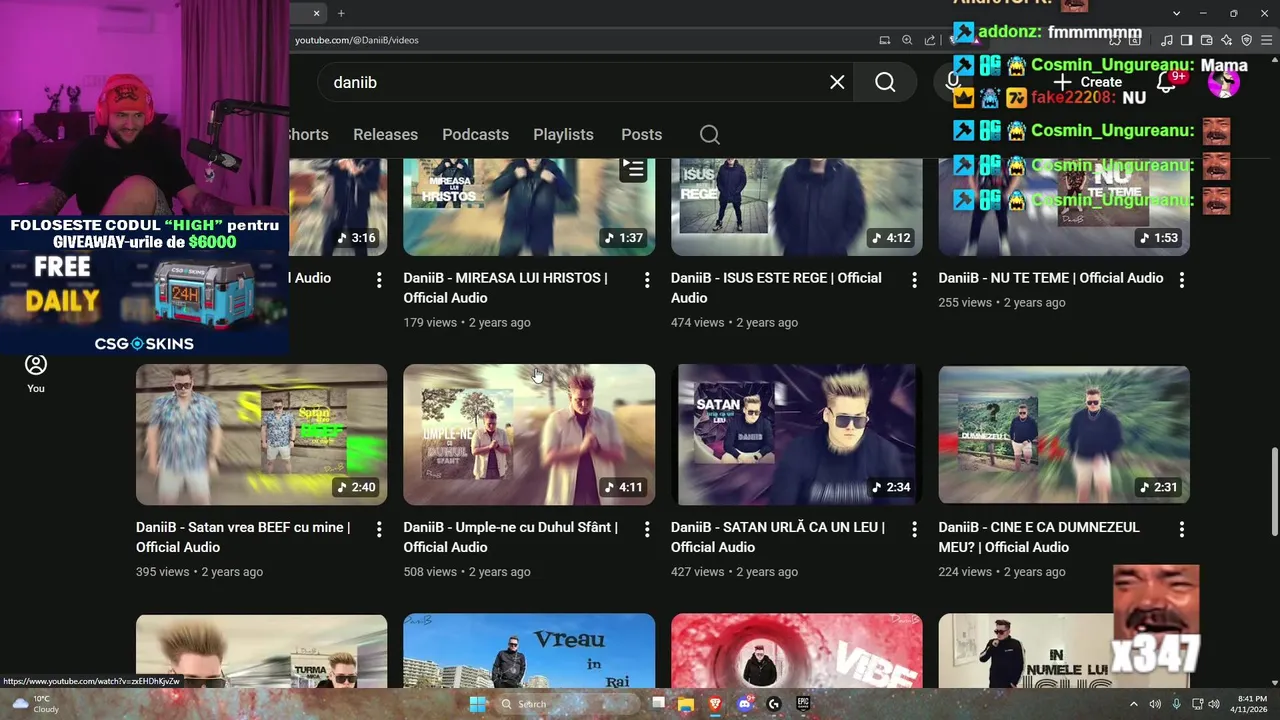Open Umple-ne cu Duhul Sfânt title link

(510, 537)
